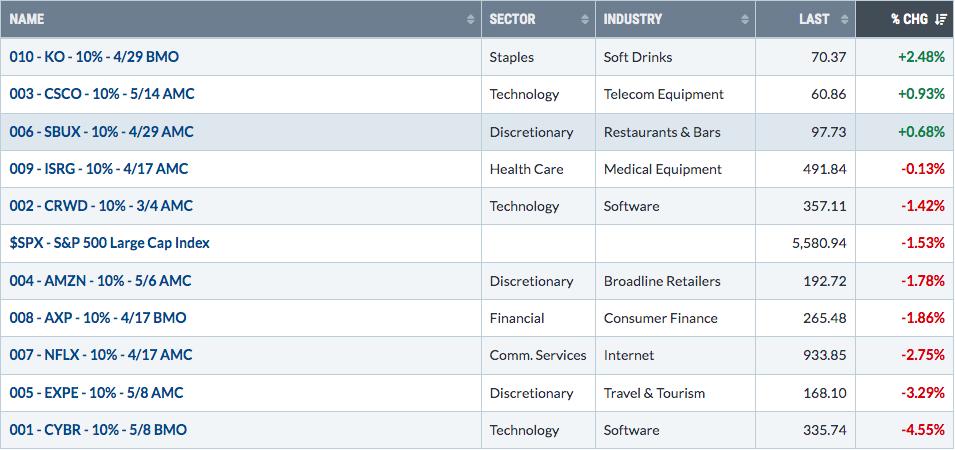Open the CSCO 5/14 AMC link
This screenshot has height=450, width=955.
(x=102, y=94)
